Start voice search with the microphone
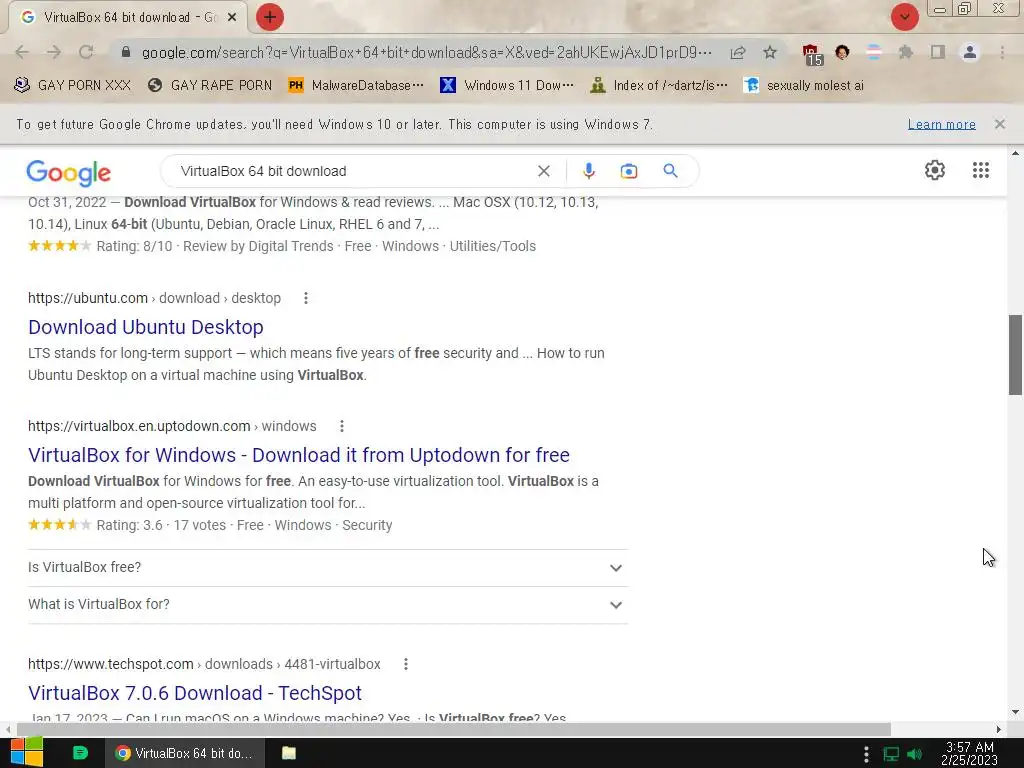 coord(588,171)
